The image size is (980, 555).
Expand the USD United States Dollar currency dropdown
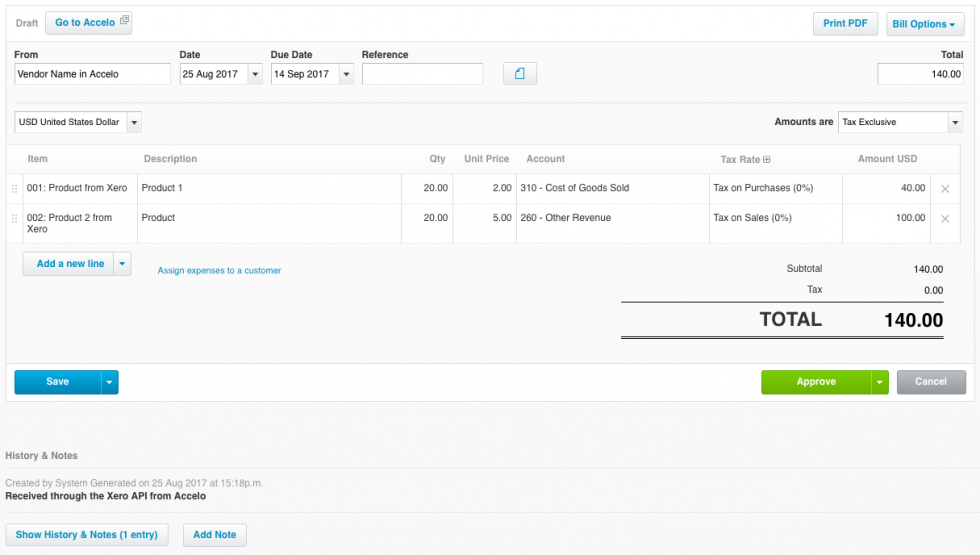pos(134,122)
